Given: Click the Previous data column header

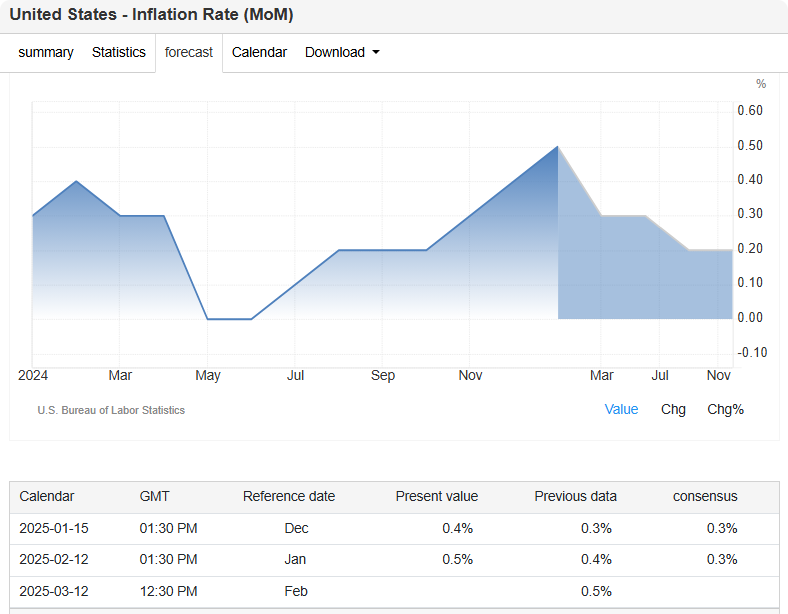Looking at the screenshot, I should [x=575, y=496].
